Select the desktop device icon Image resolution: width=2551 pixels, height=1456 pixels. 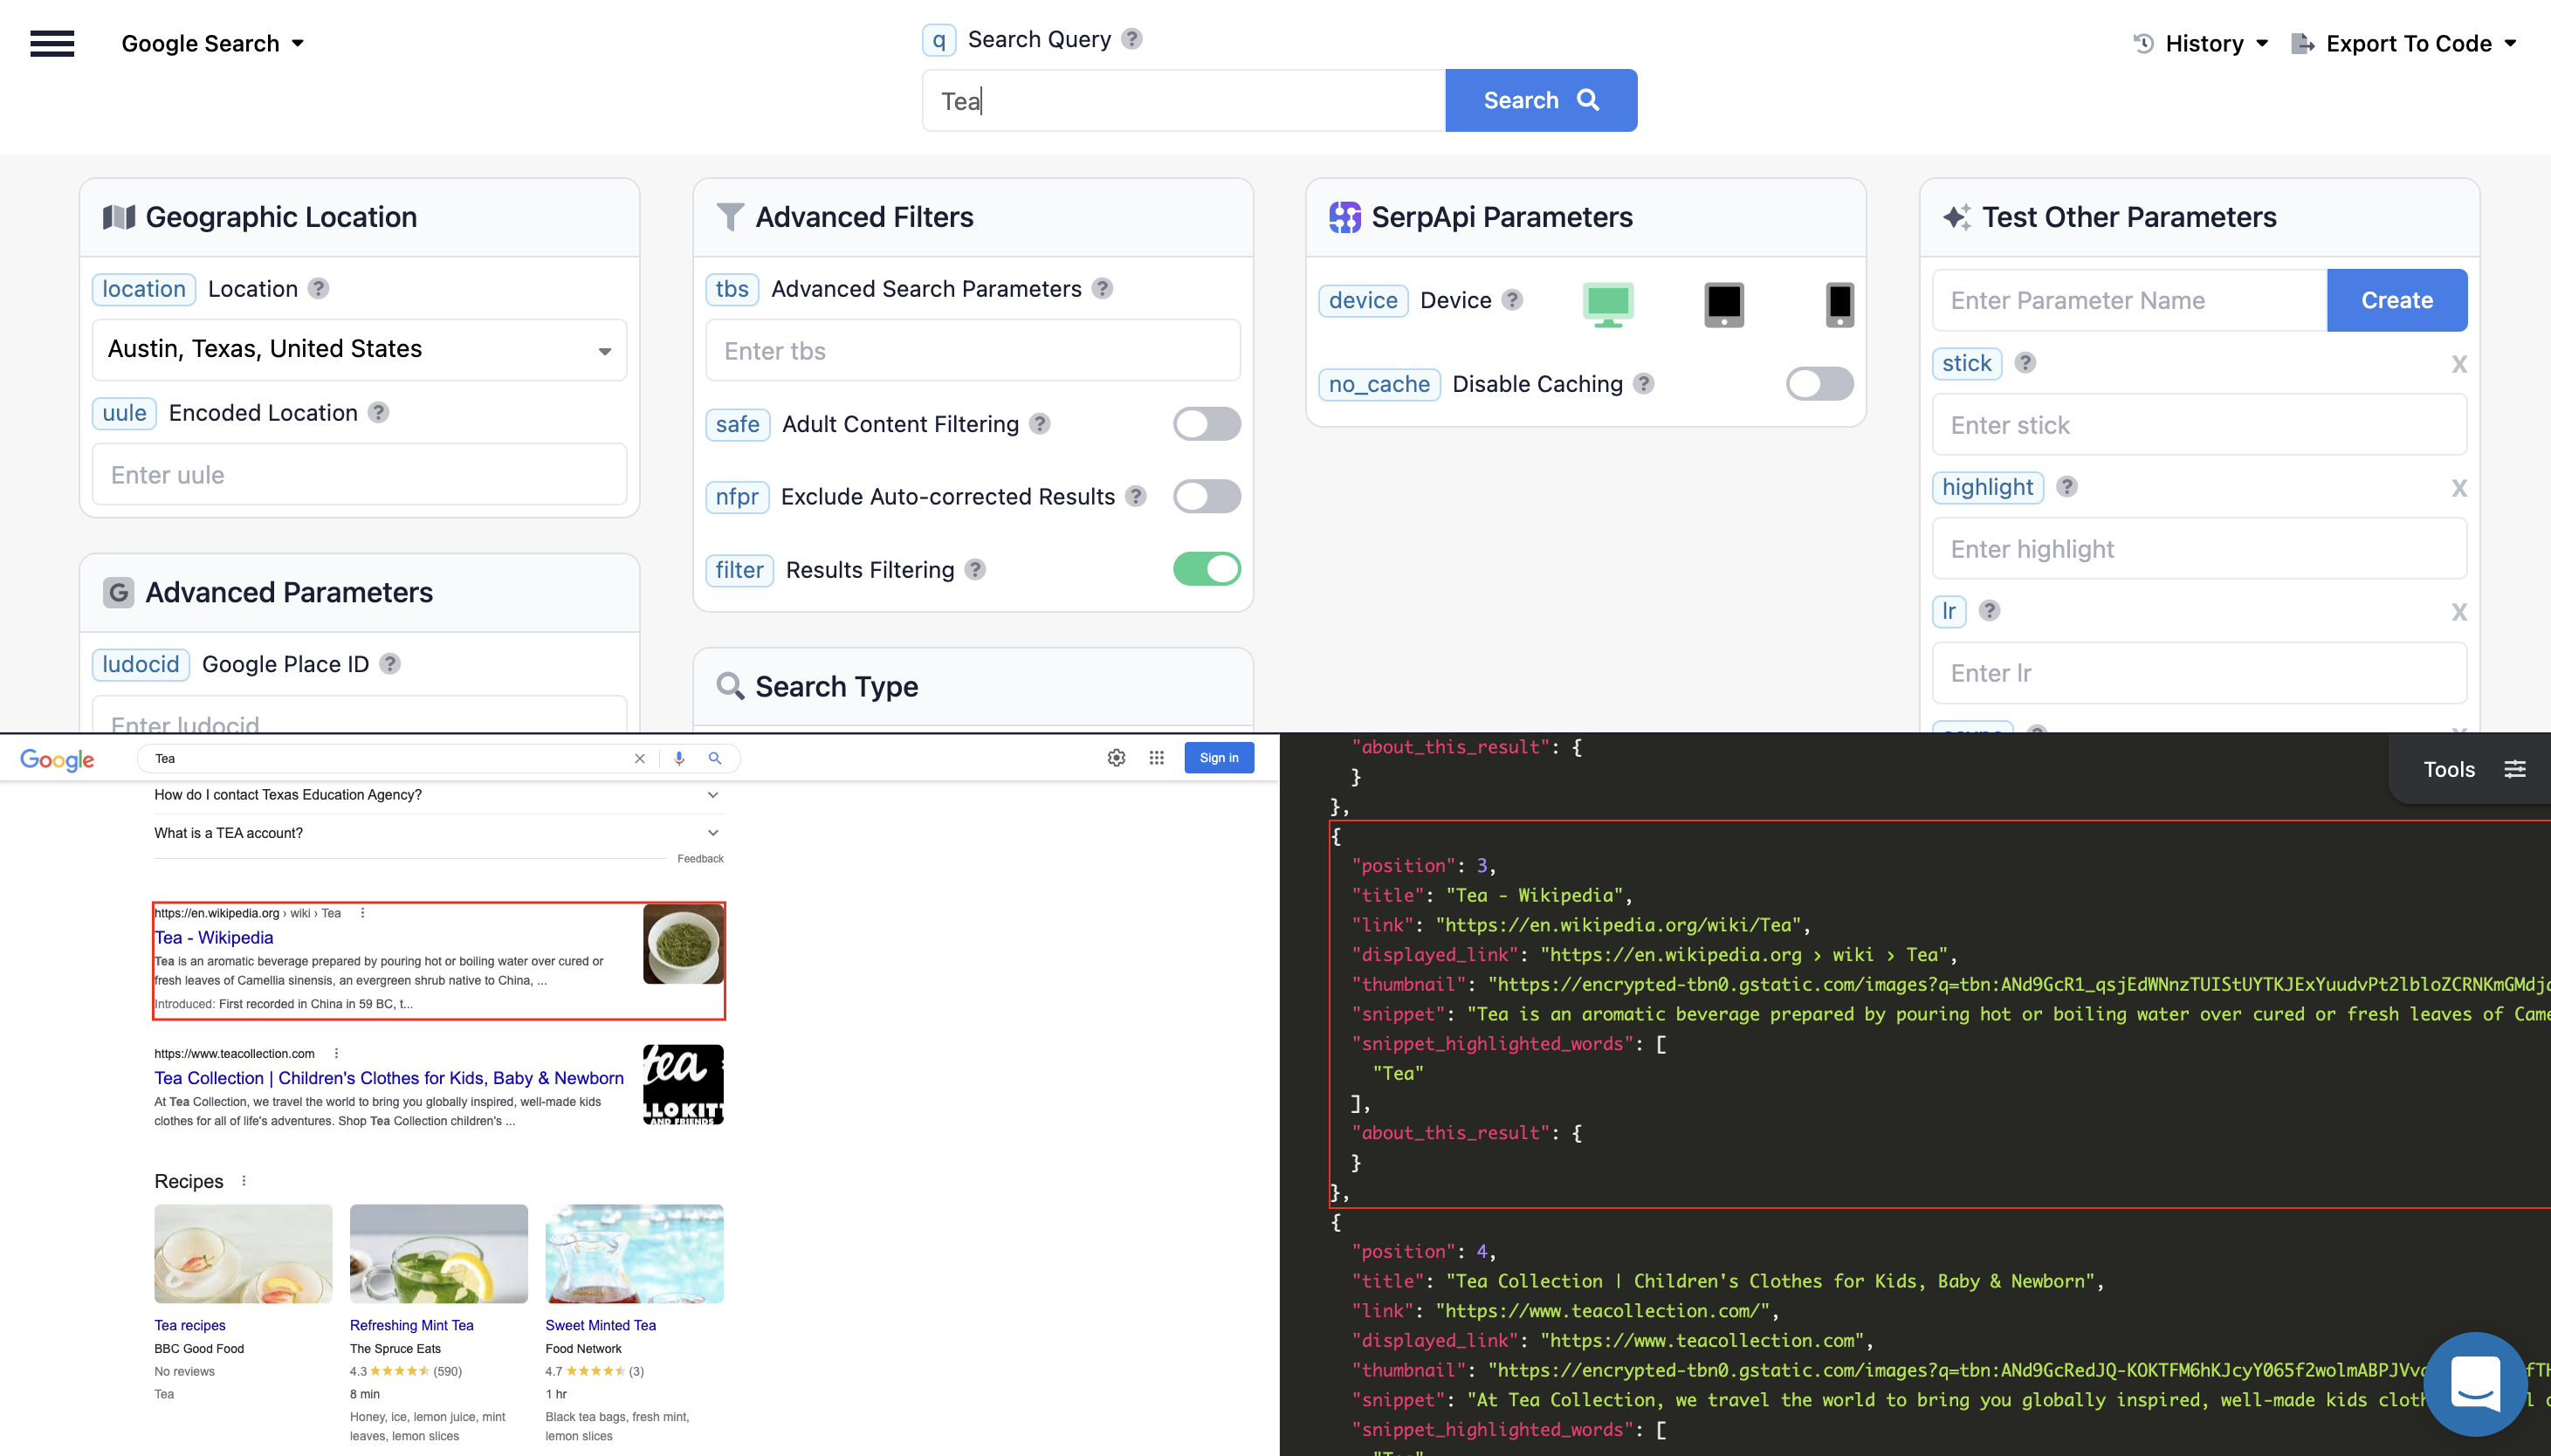[1607, 304]
